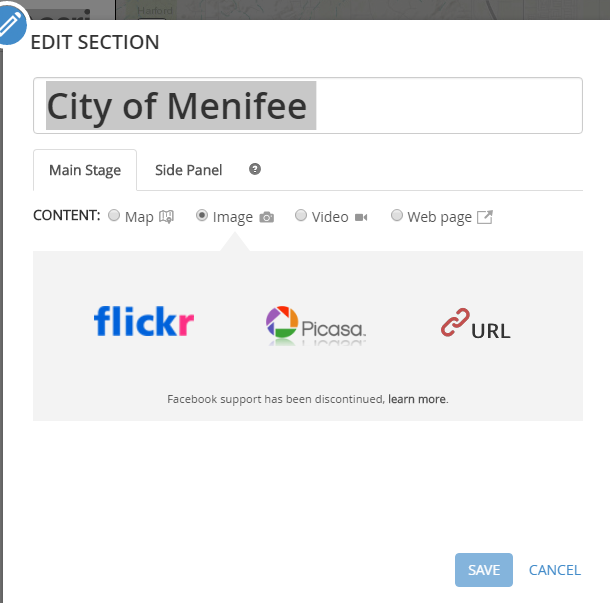
Task: Click the video camera icon
Action: tap(361, 217)
